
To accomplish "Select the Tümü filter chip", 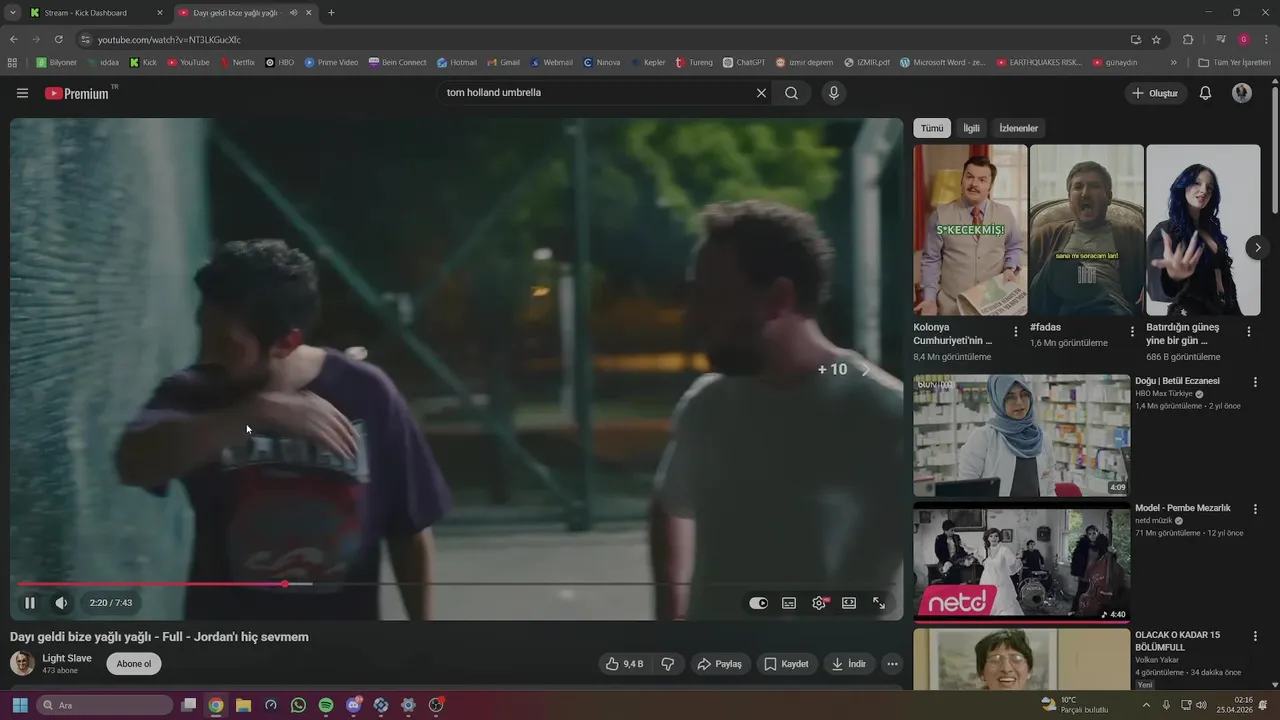I will [932, 128].
